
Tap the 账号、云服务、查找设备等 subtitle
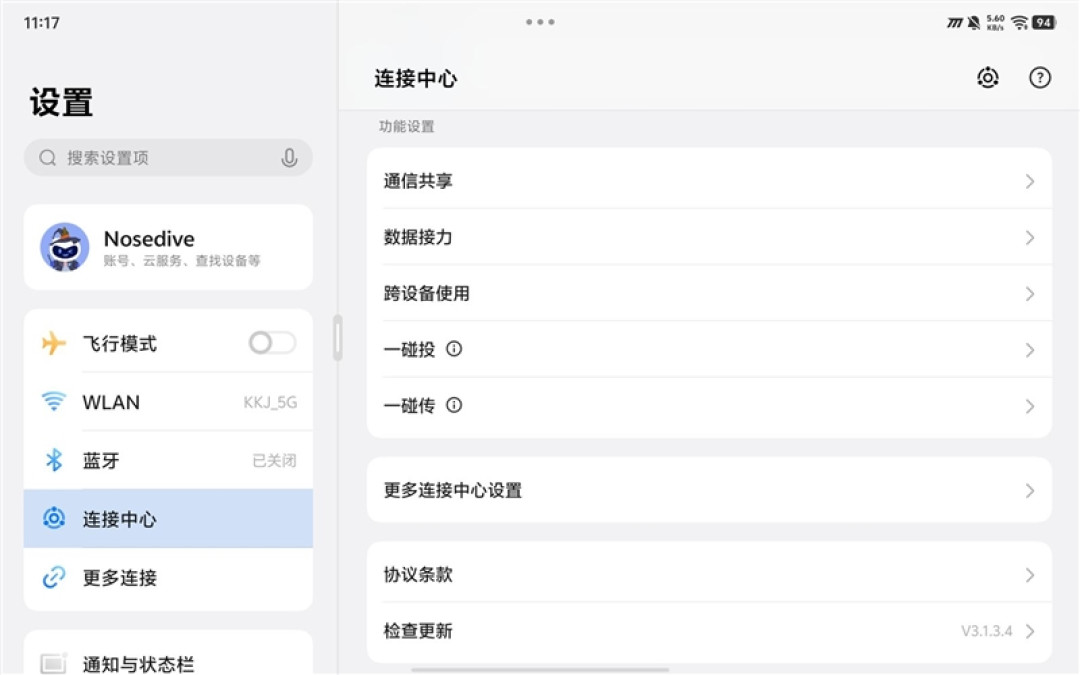point(182,260)
